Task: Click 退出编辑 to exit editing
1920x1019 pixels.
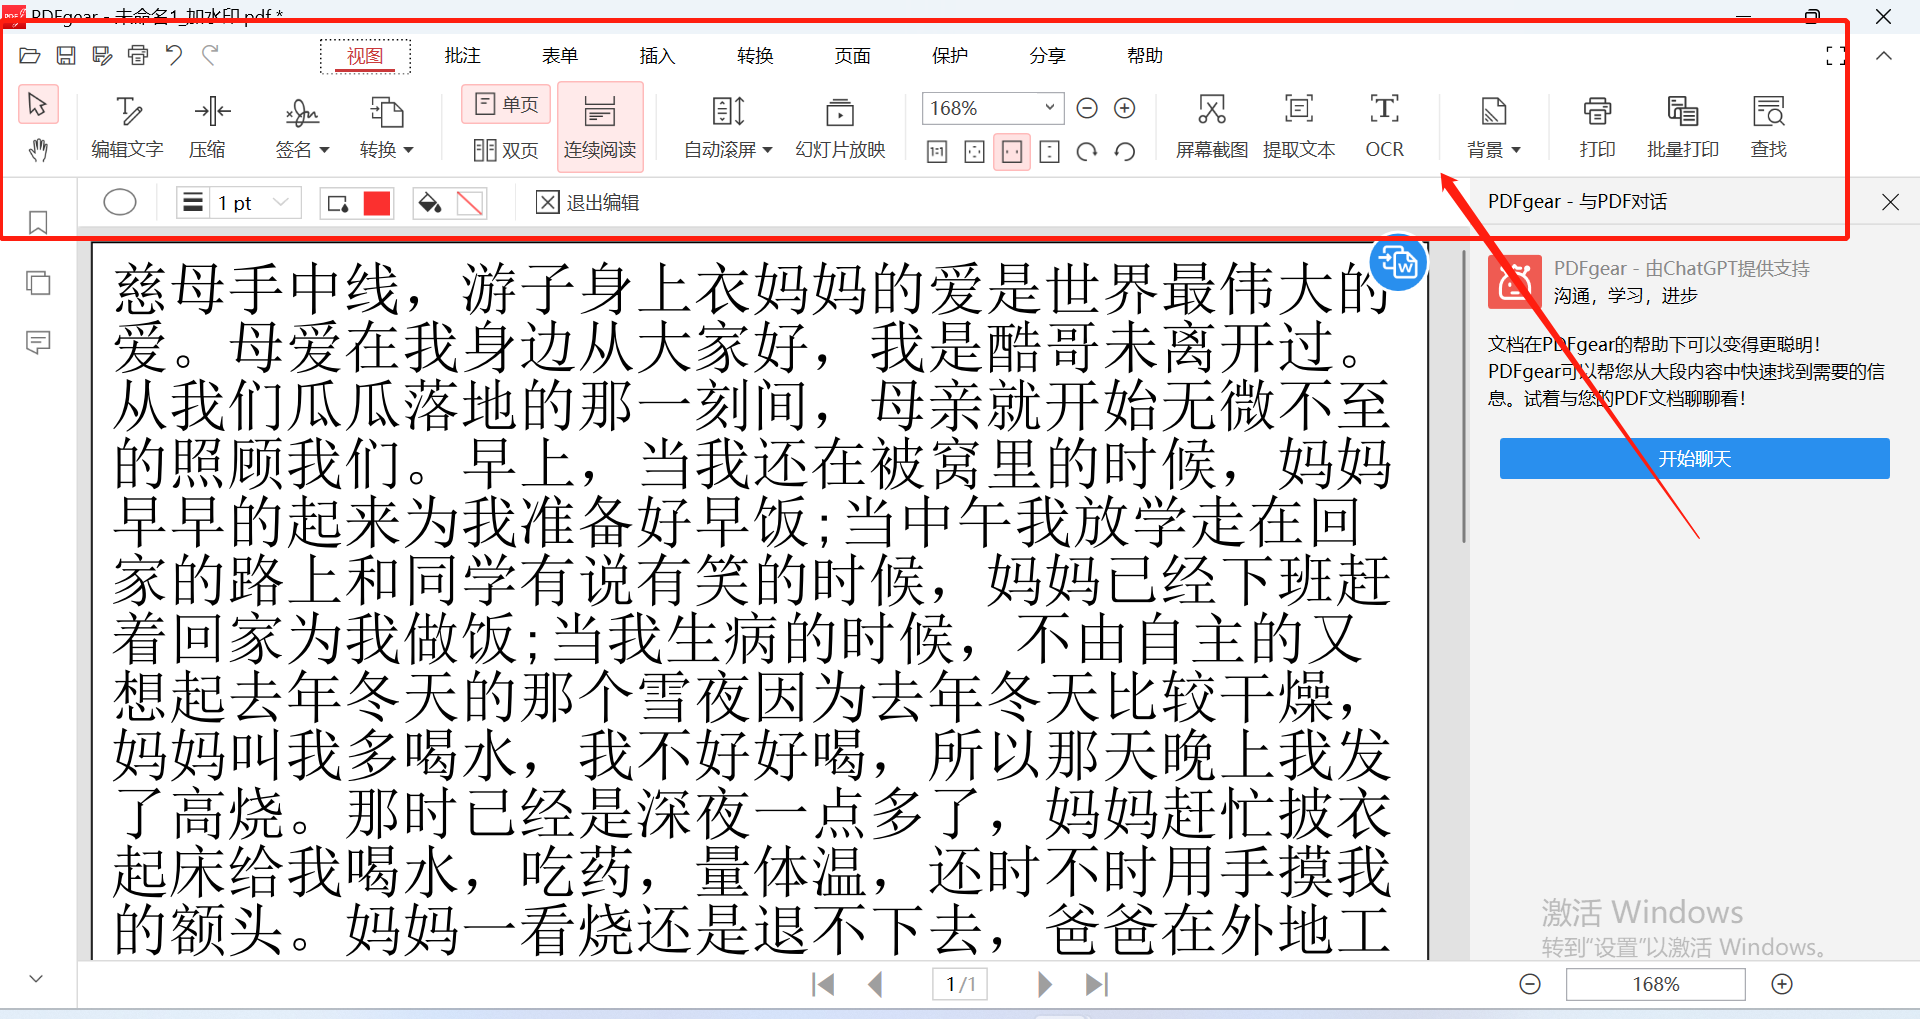Action: [x=588, y=203]
